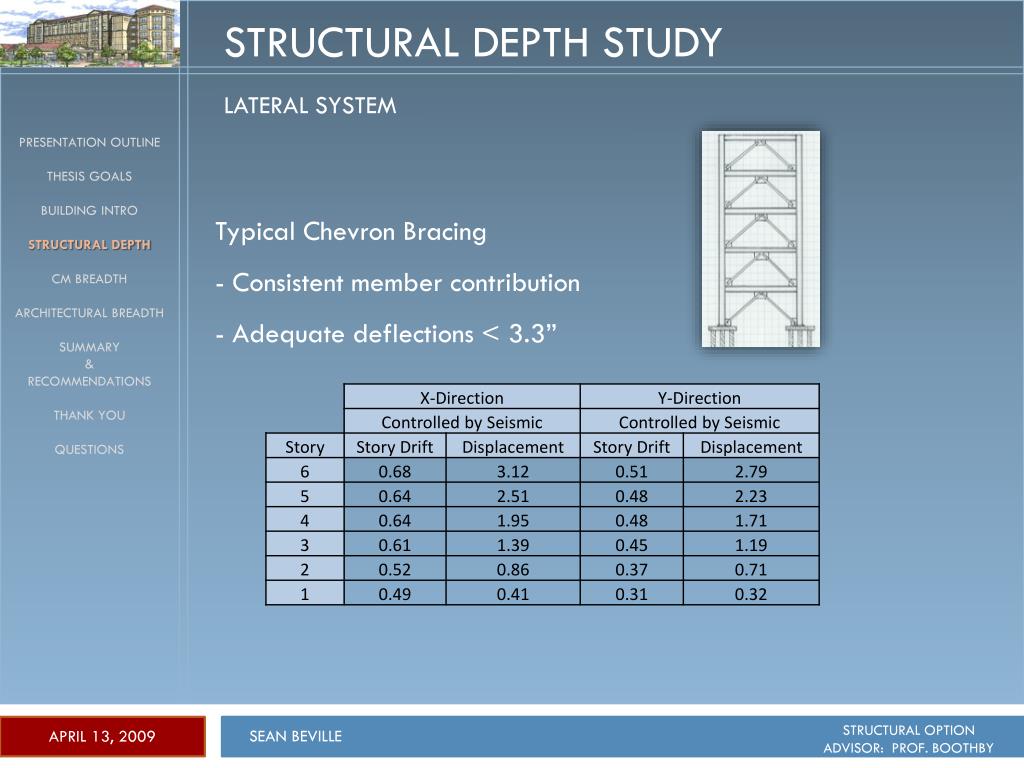Open the Presentation Outline section
The image size is (1024, 768).
coord(89,142)
